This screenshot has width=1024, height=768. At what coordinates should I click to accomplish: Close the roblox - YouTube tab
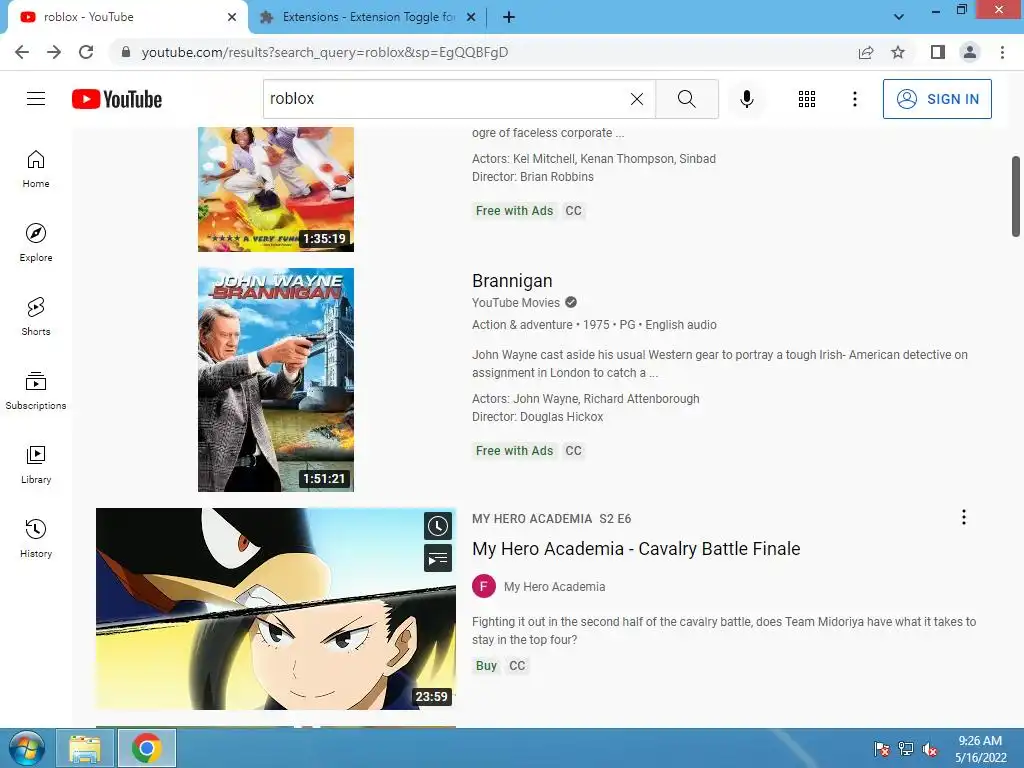(232, 17)
